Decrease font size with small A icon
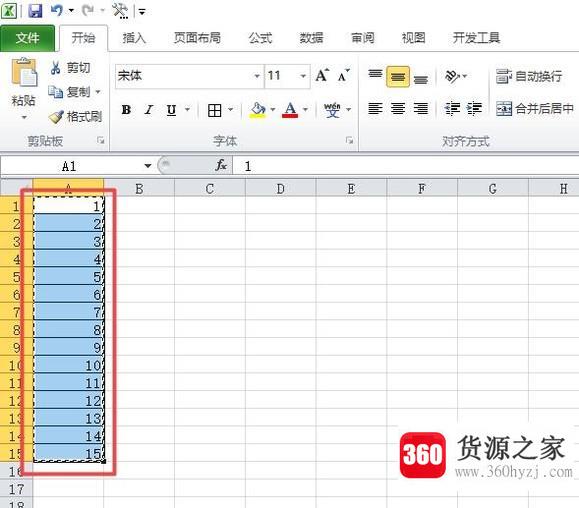The image size is (579, 508). [x=343, y=76]
